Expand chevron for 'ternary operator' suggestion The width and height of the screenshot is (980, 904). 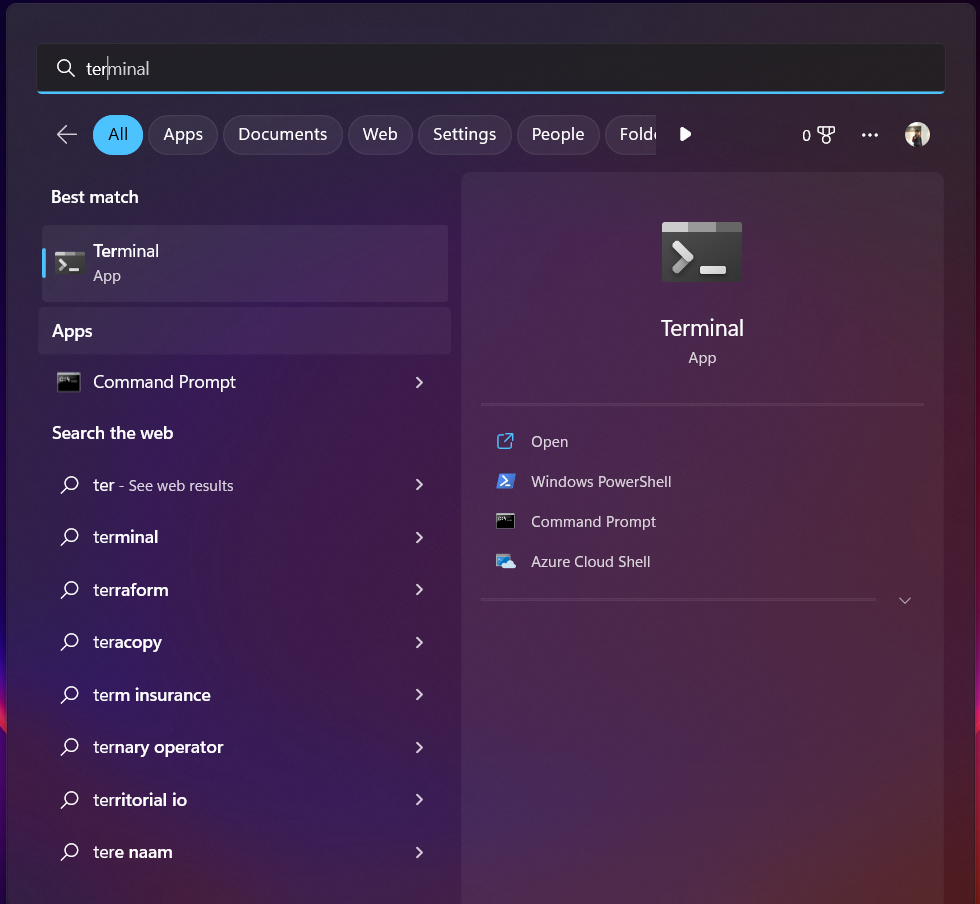click(x=419, y=747)
